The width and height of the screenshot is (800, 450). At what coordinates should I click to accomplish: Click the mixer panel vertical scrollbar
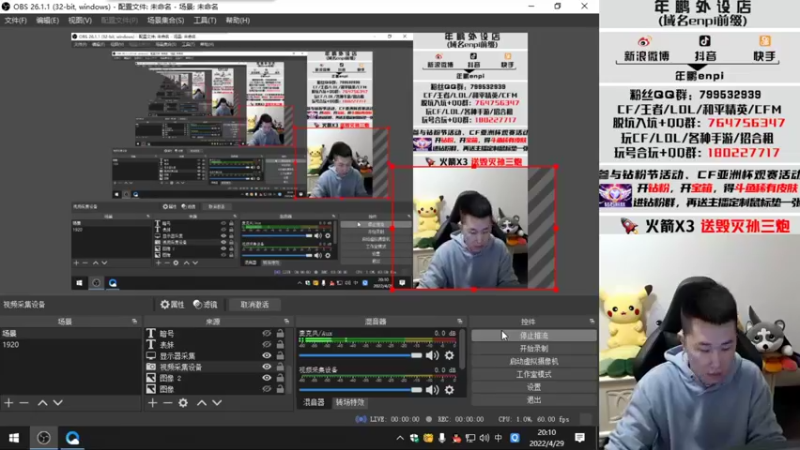pyautogui.click(x=462, y=349)
